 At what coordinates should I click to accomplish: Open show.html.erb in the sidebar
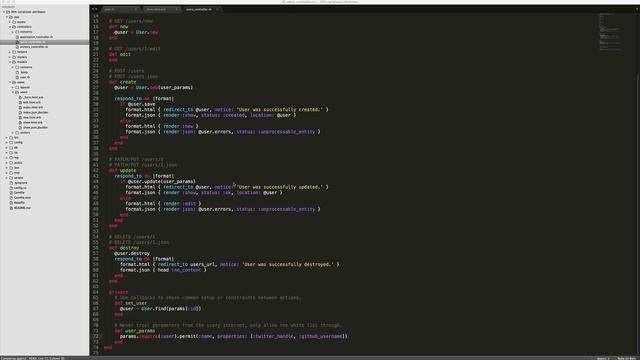pos(33,122)
